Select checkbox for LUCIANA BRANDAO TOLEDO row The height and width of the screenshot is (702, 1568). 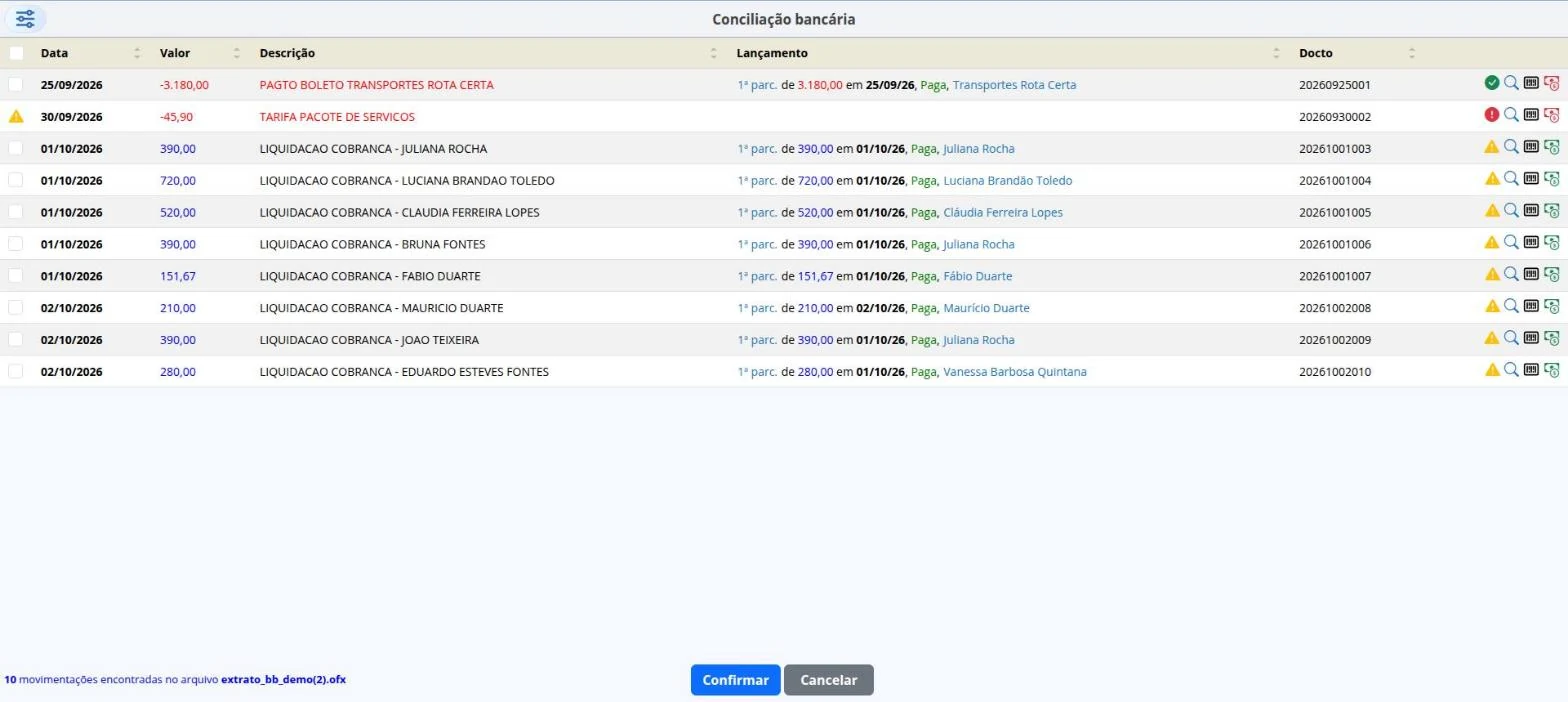pos(16,180)
